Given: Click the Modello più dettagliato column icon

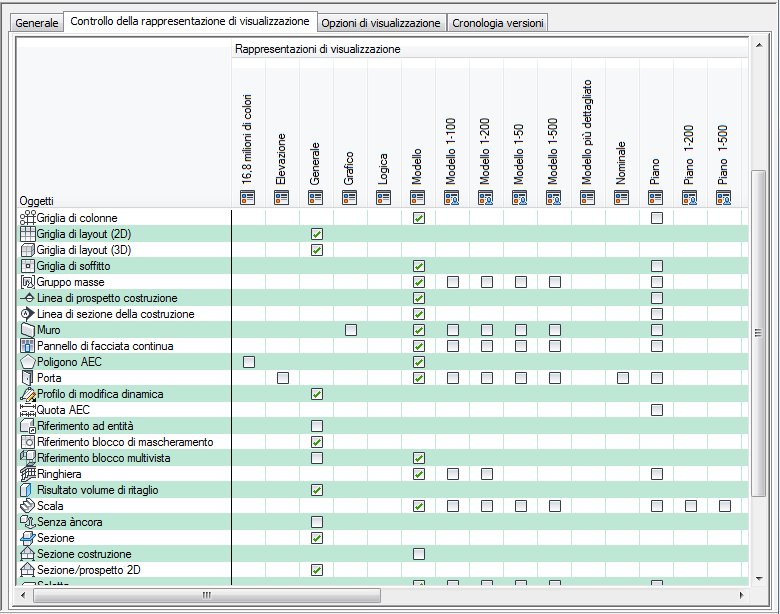Looking at the screenshot, I should coord(587,198).
